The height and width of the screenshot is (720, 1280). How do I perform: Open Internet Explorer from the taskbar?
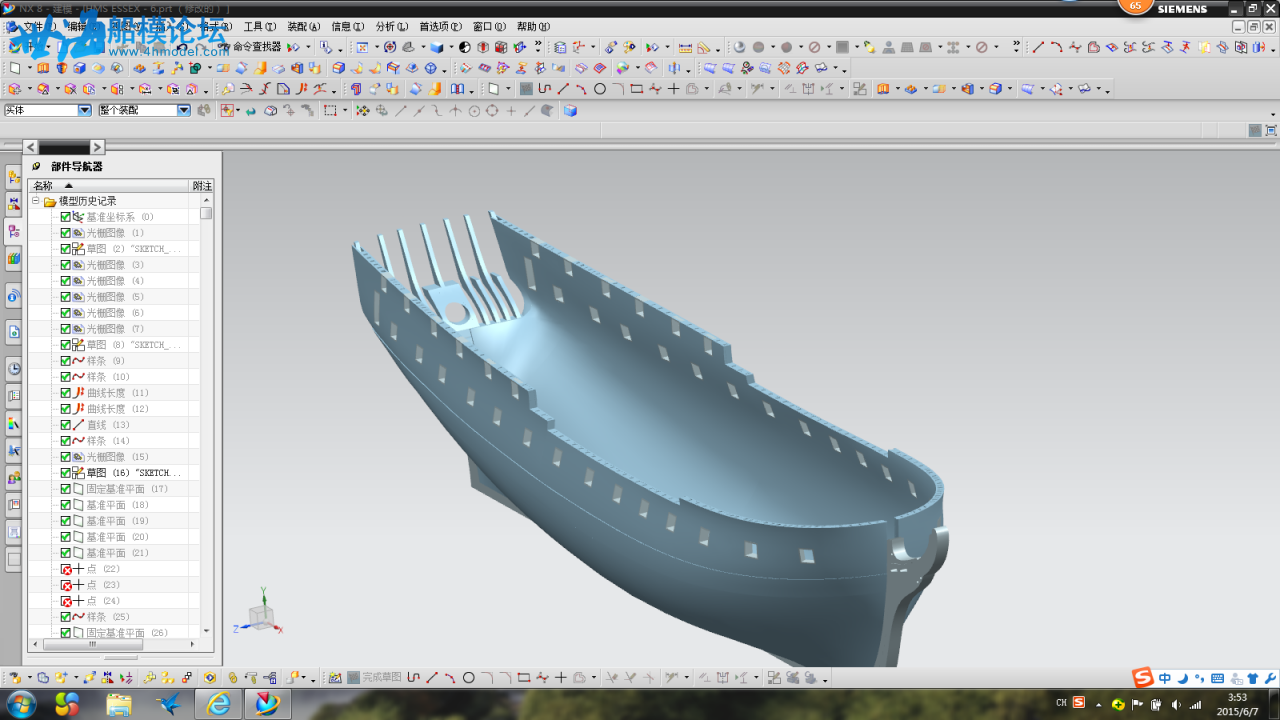coord(218,704)
